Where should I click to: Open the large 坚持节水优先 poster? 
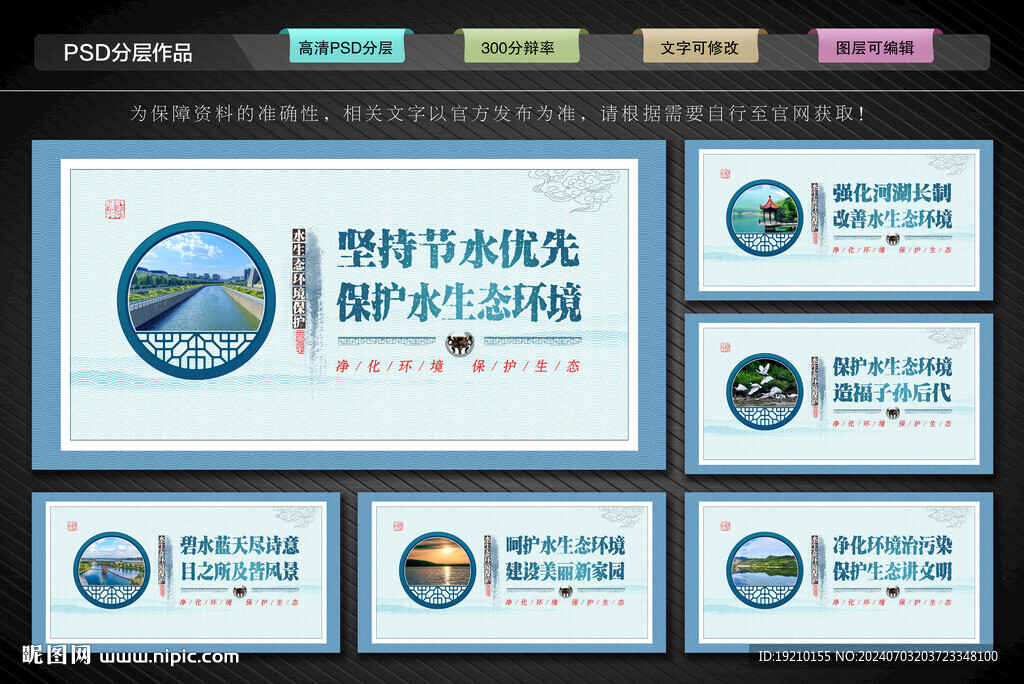pos(349,305)
